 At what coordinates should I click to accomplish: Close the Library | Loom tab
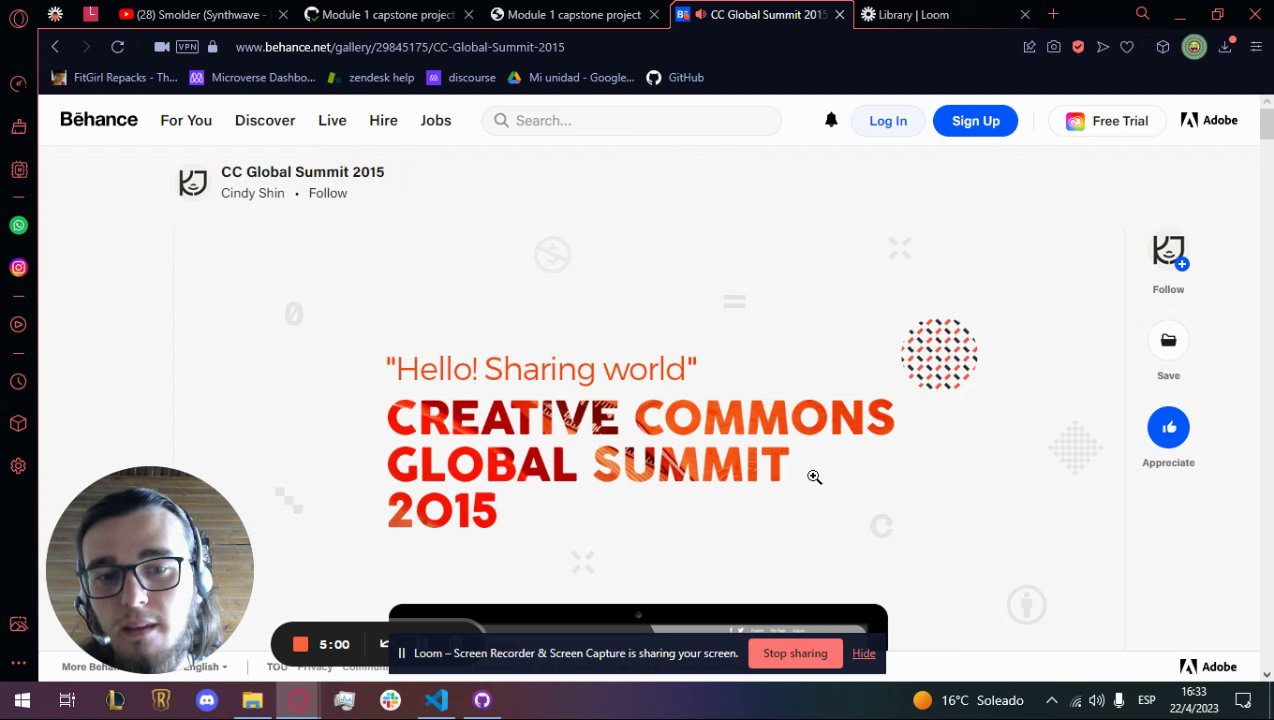click(x=1025, y=15)
